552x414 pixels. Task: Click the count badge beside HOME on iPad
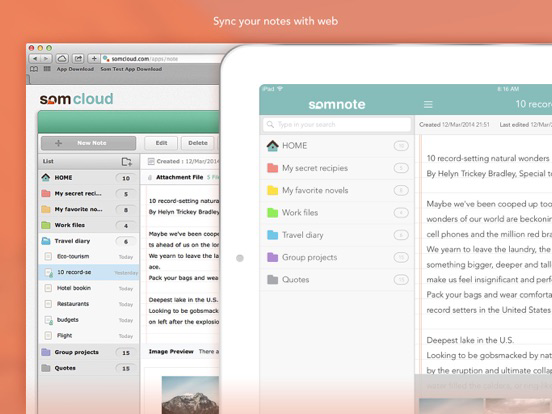(x=401, y=146)
